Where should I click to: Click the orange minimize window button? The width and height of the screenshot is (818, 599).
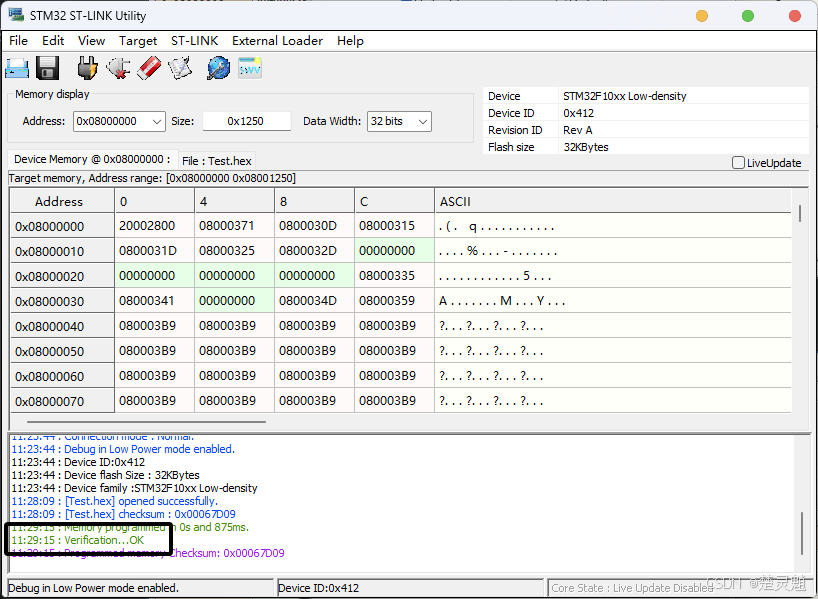point(702,16)
